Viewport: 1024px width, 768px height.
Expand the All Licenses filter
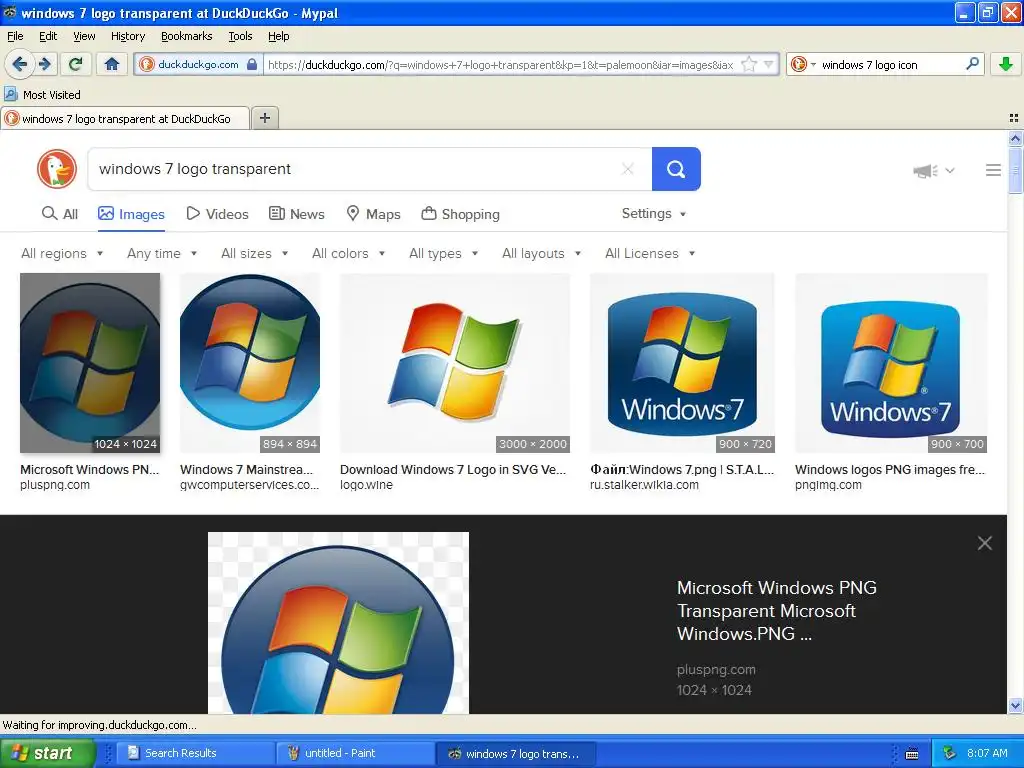click(x=650, y=253)
